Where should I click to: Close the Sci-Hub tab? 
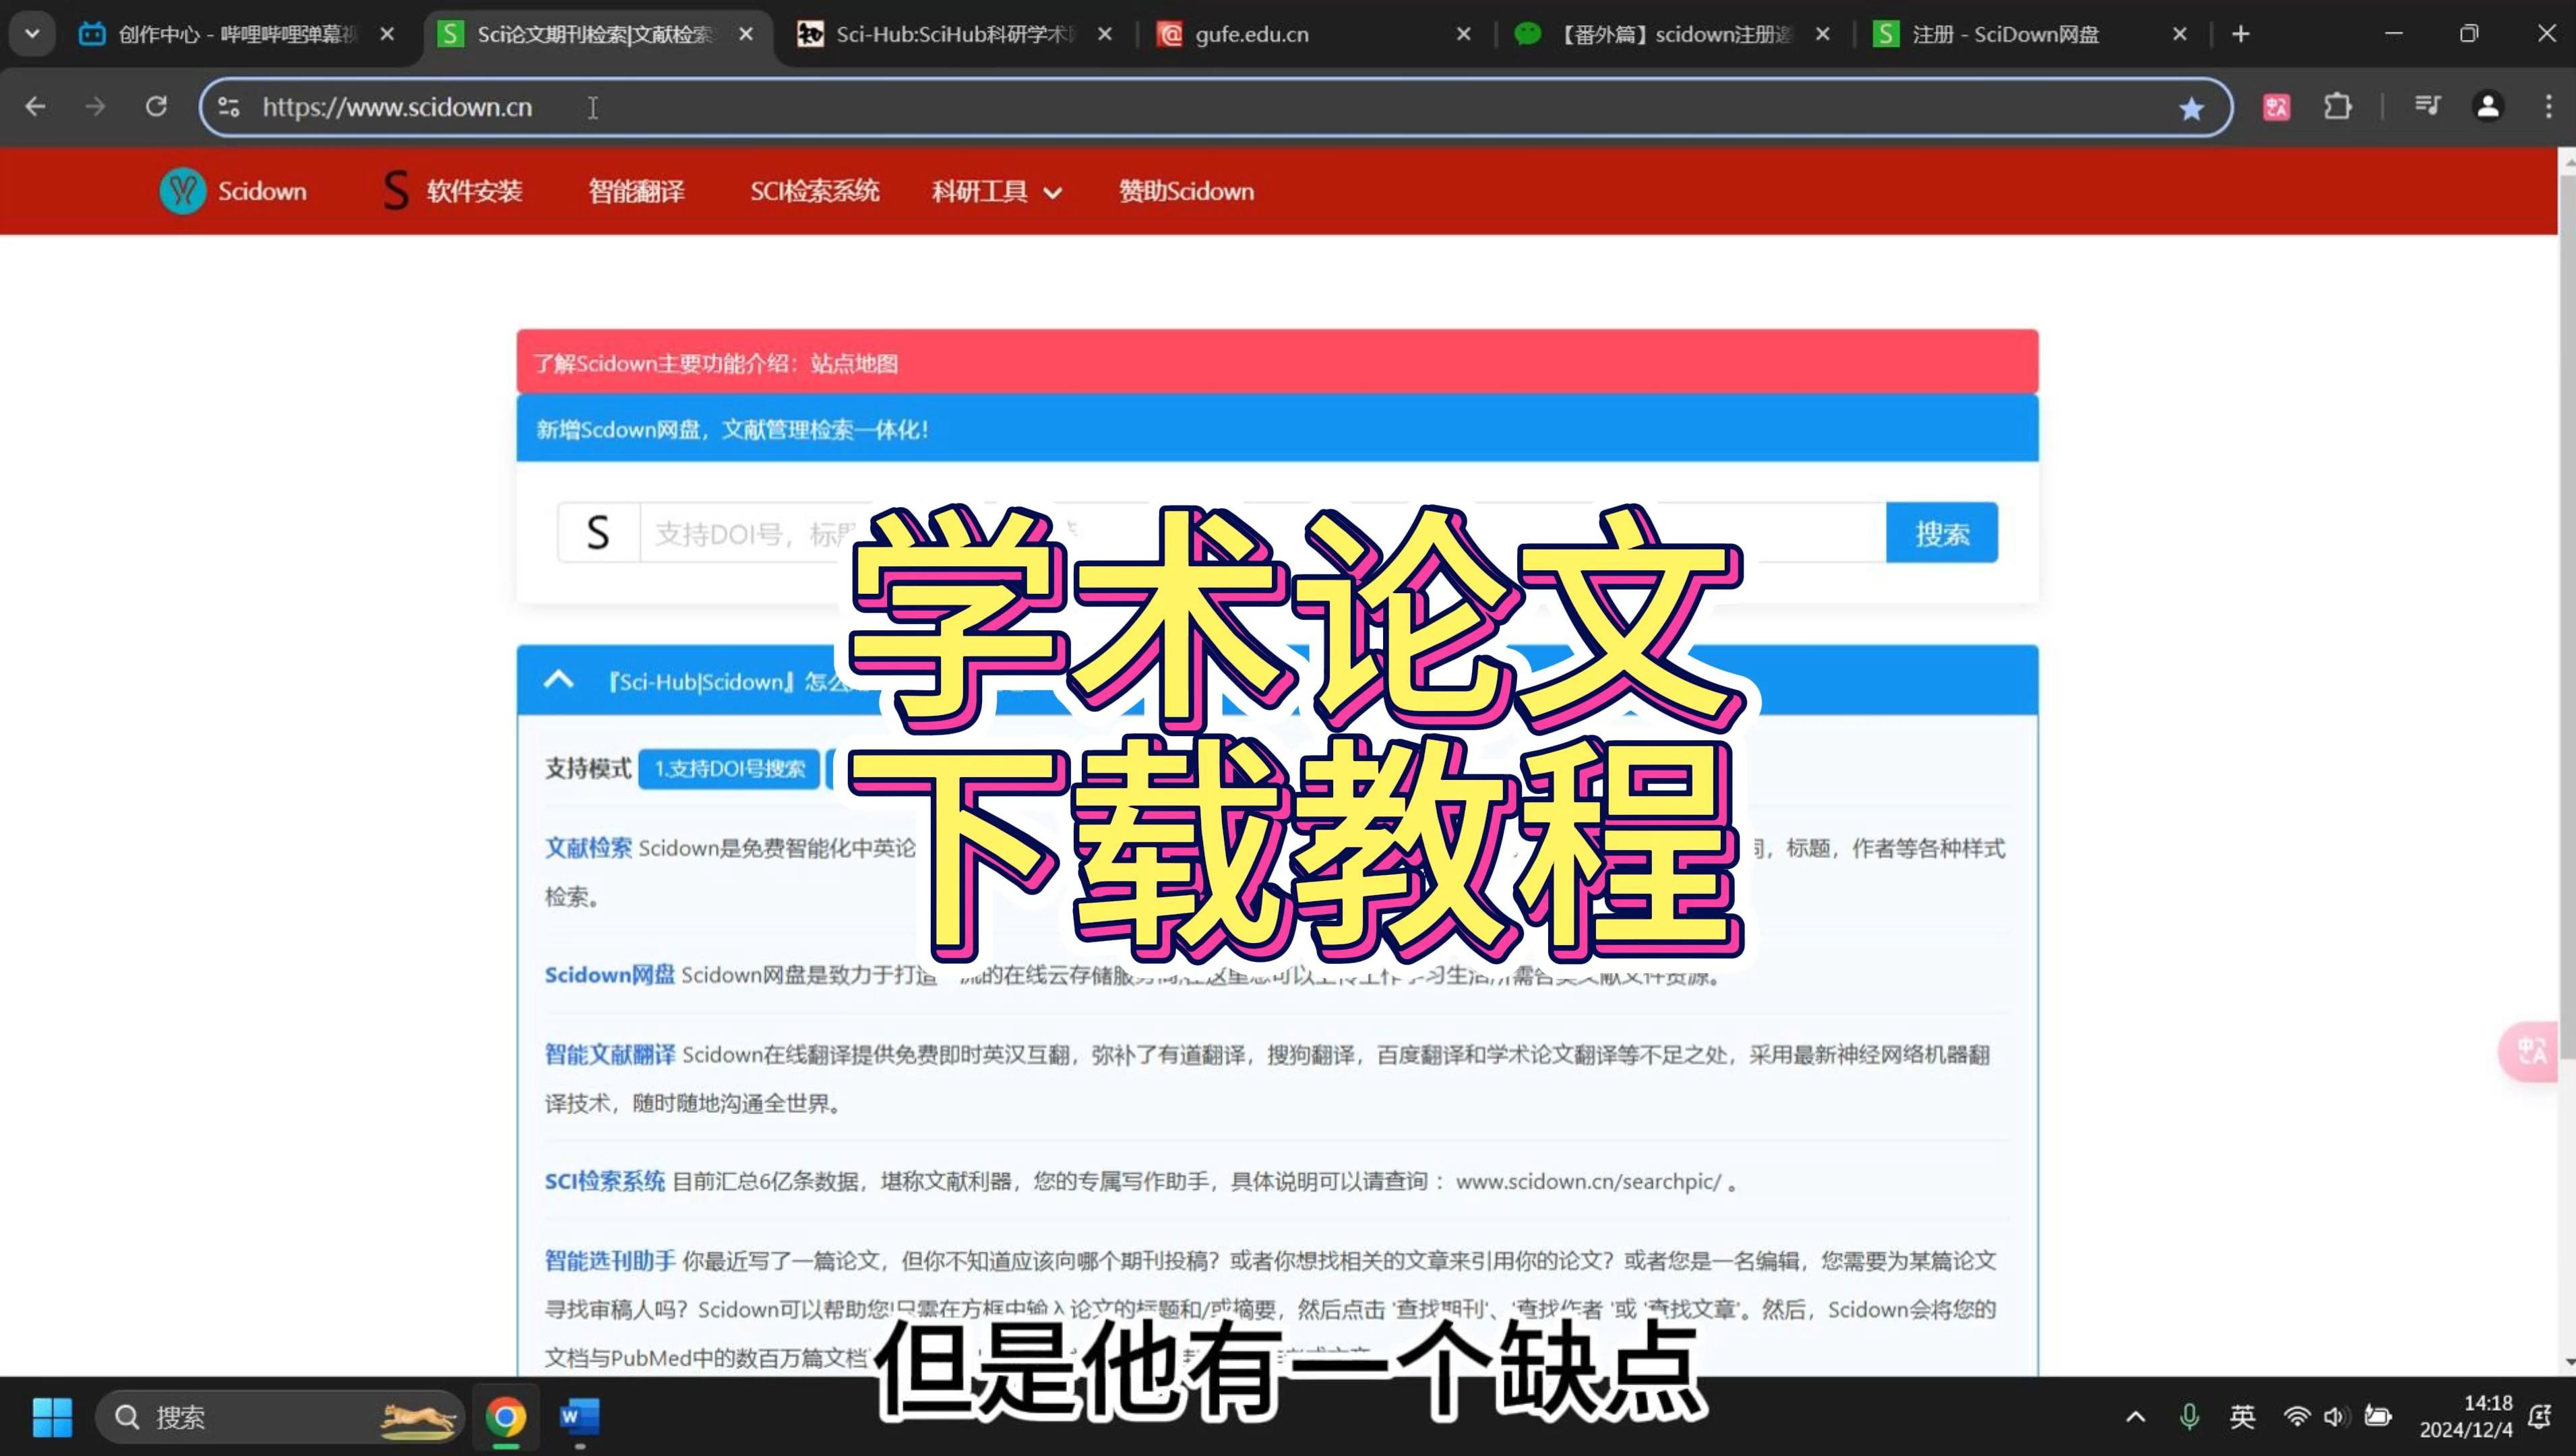pos(1105,34)
